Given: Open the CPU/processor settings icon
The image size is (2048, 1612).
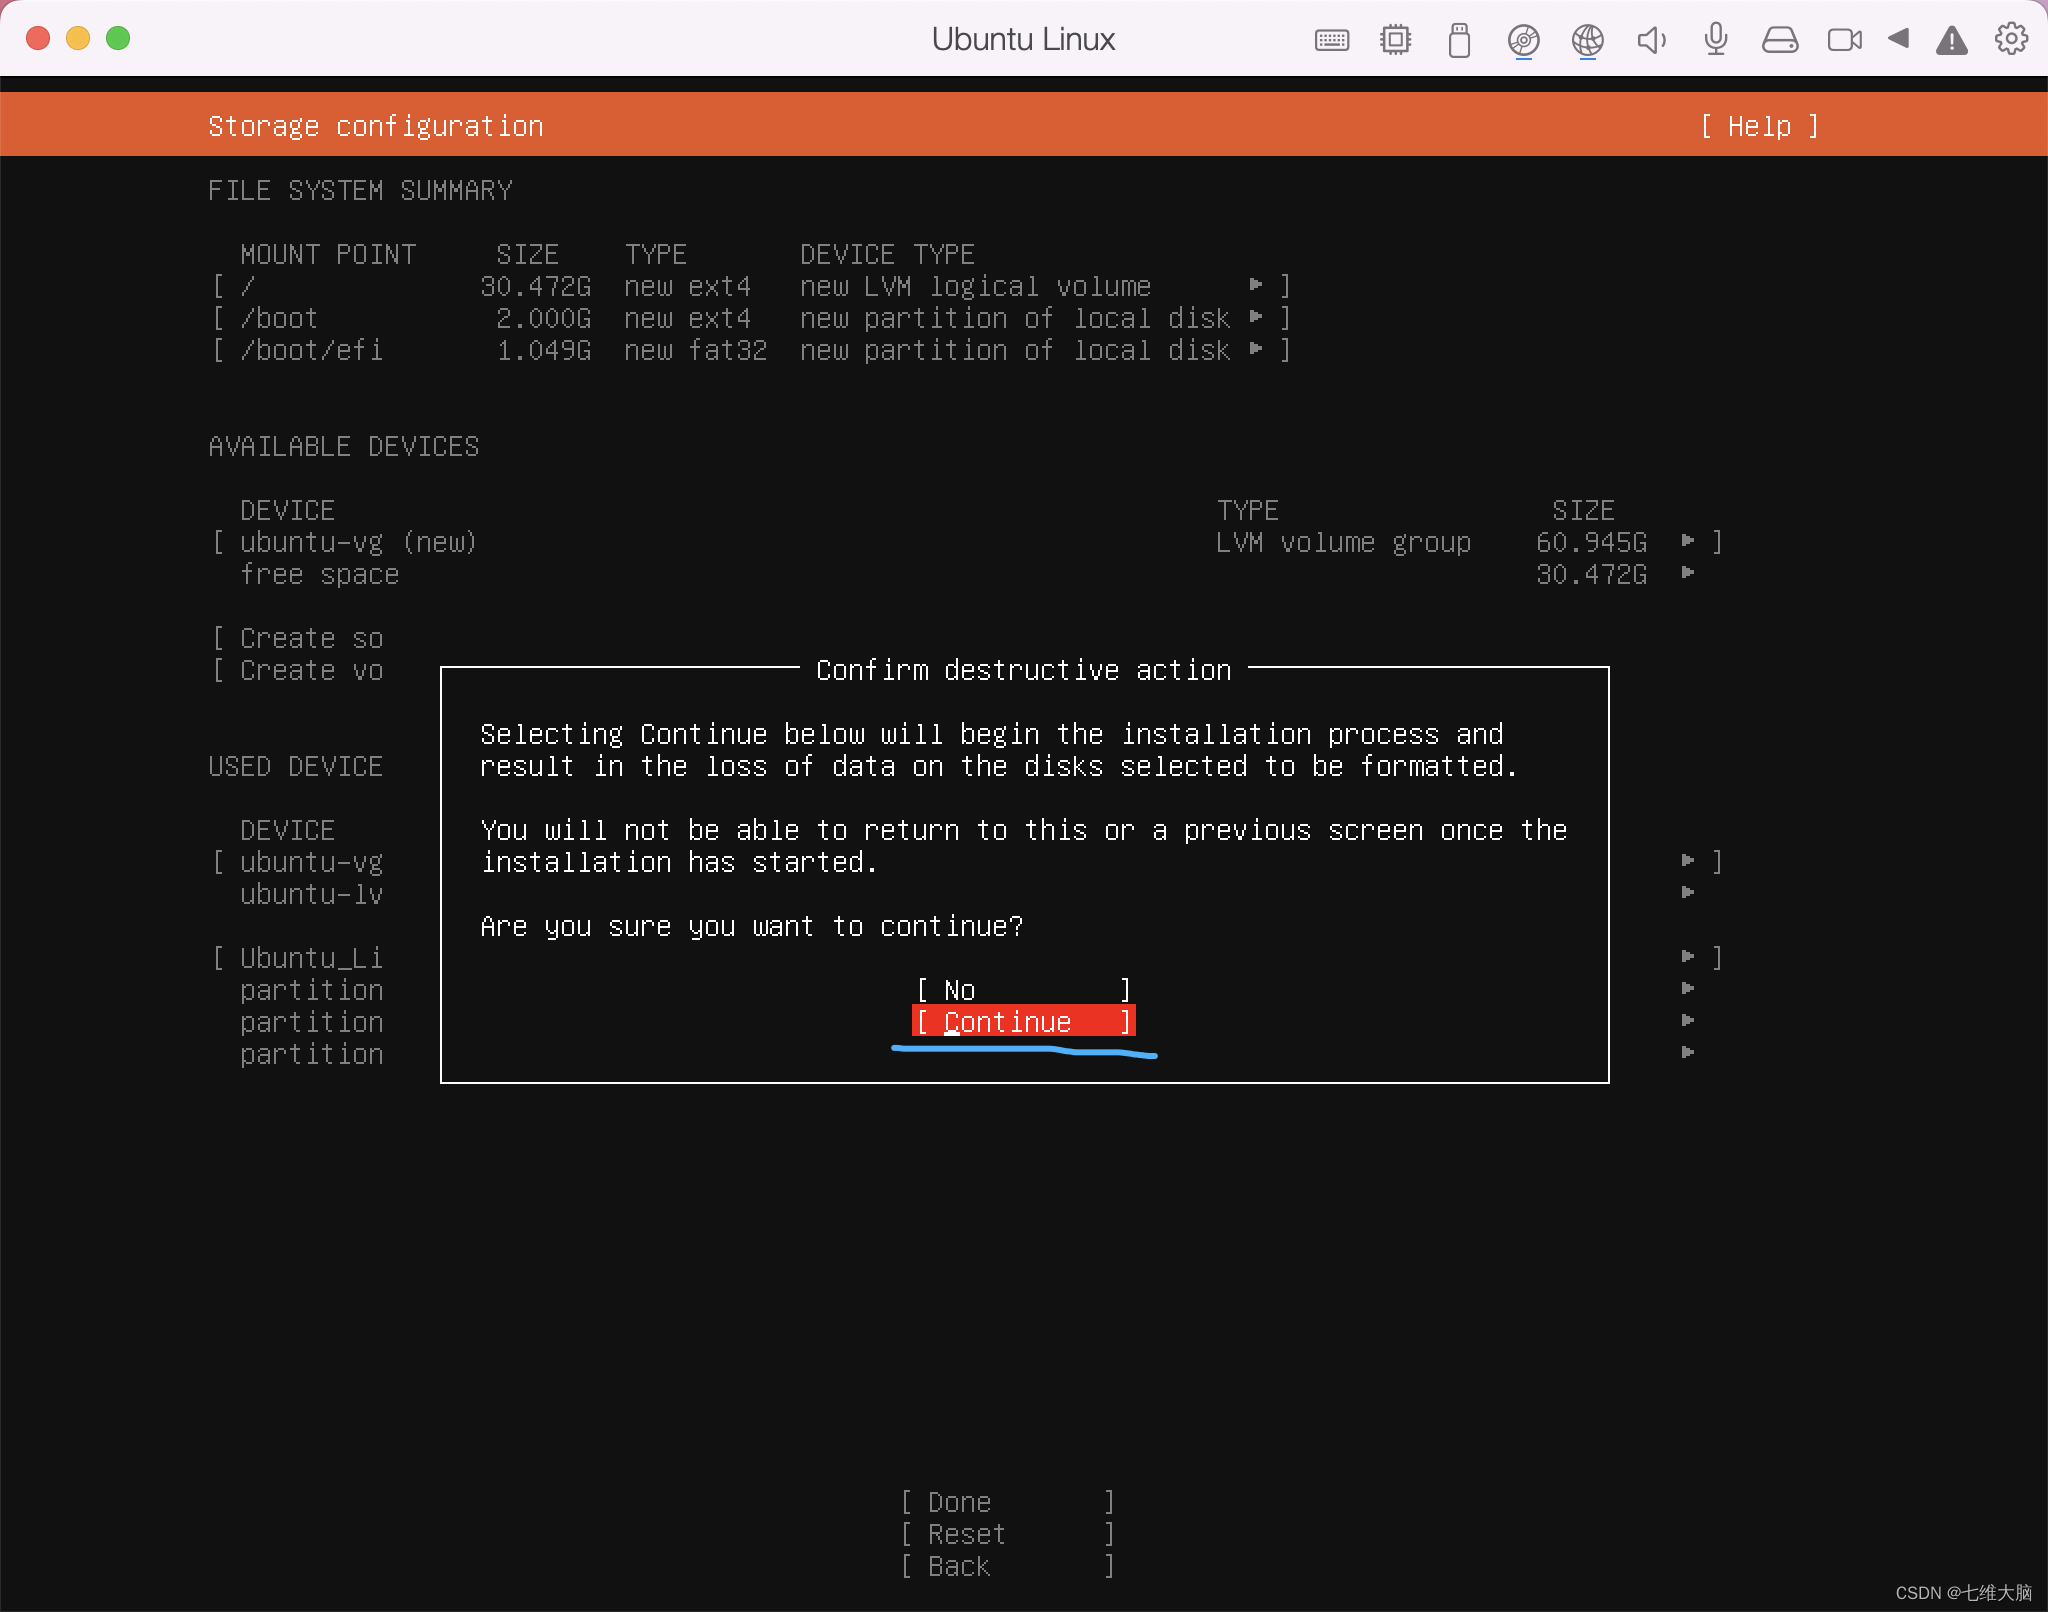Looking at the screenshot, I should pyautogui.click(x=1395, y=40).
